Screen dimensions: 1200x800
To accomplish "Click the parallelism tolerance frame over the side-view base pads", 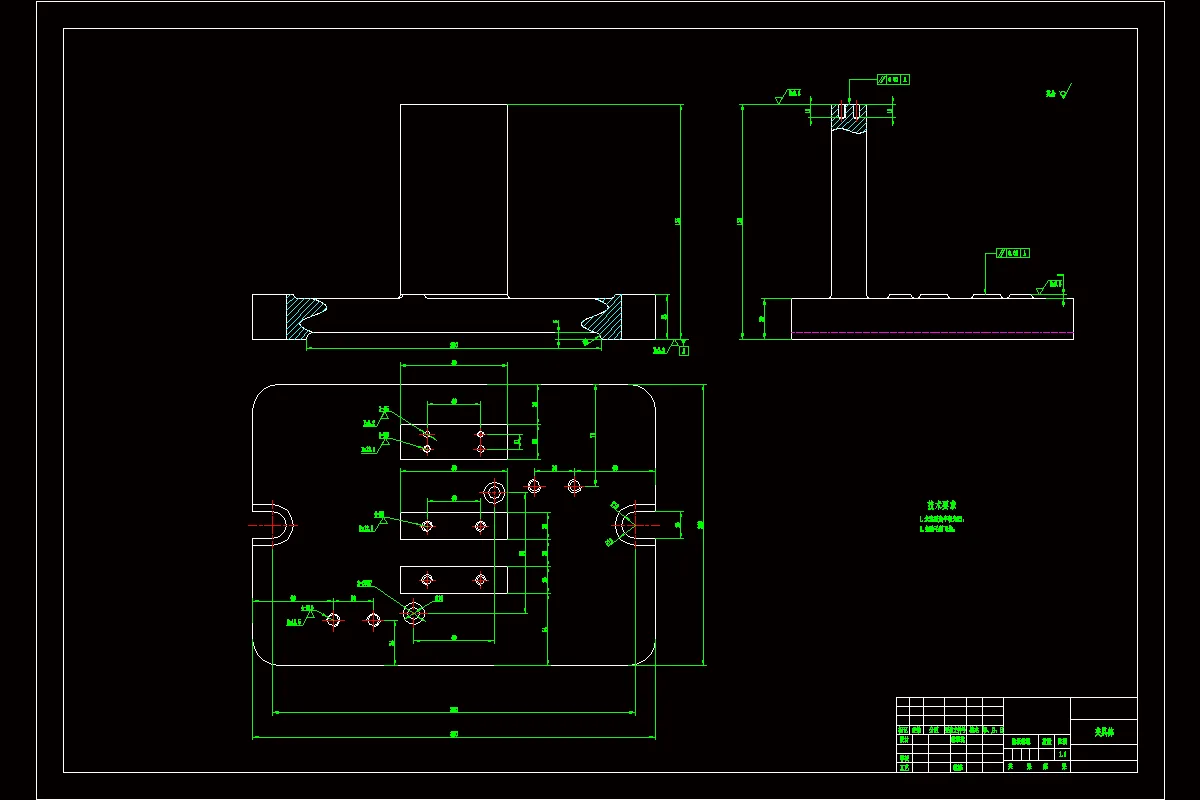I will (1012, 254).
